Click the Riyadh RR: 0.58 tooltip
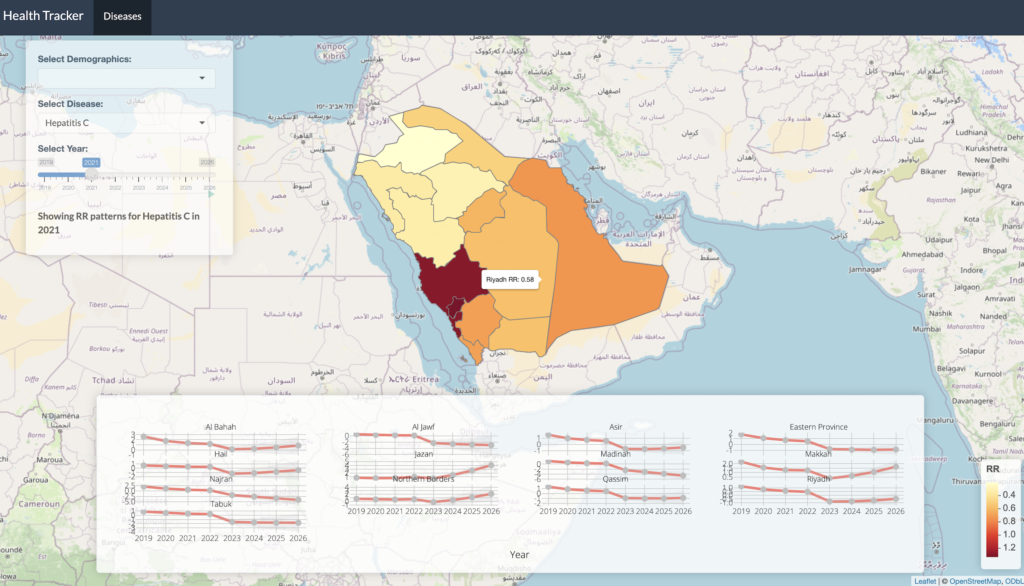 pyautogui.click(x=510, y=280)
